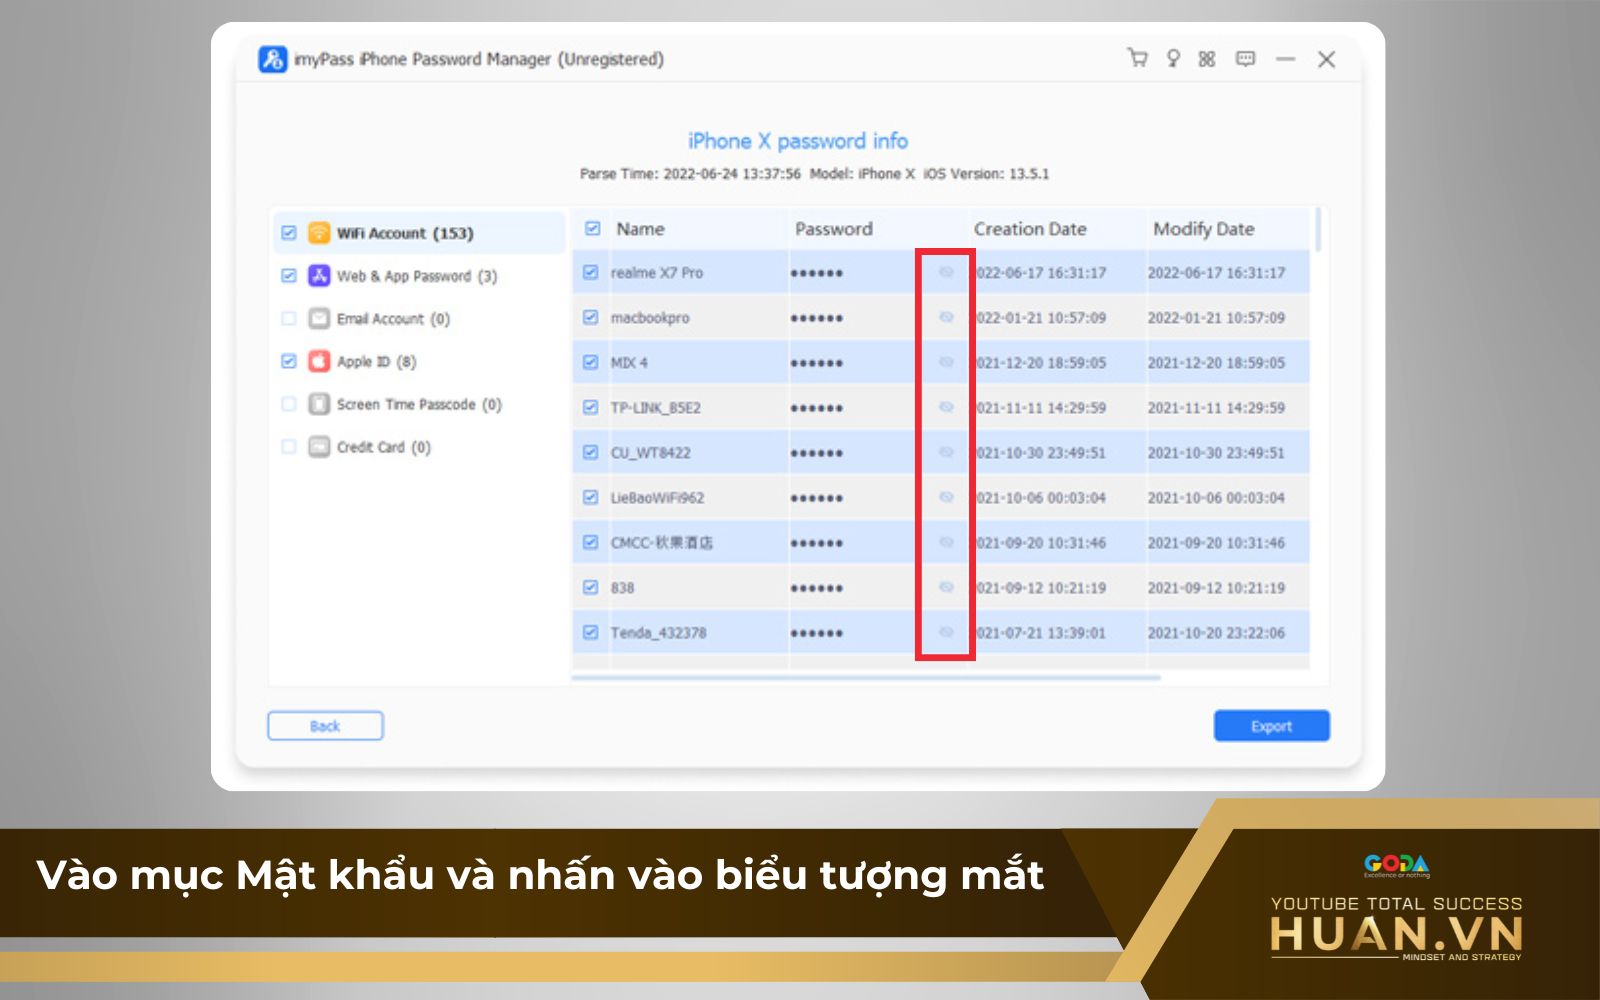Uncheck the Tenda_432378 row checkbox
Image resolution: width=1600 pixels, height=1000 pixels.
point(590,632)
